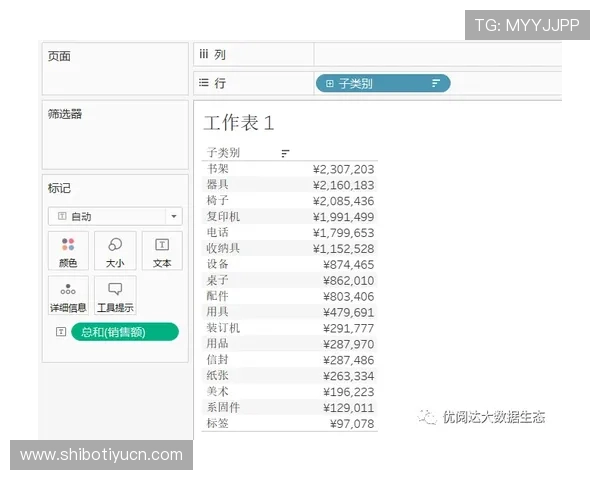The height and width of the screenshot is (480, 600).
Task: Click text-type icon beside 总和(销售额) pill
Action: (61, 331)
